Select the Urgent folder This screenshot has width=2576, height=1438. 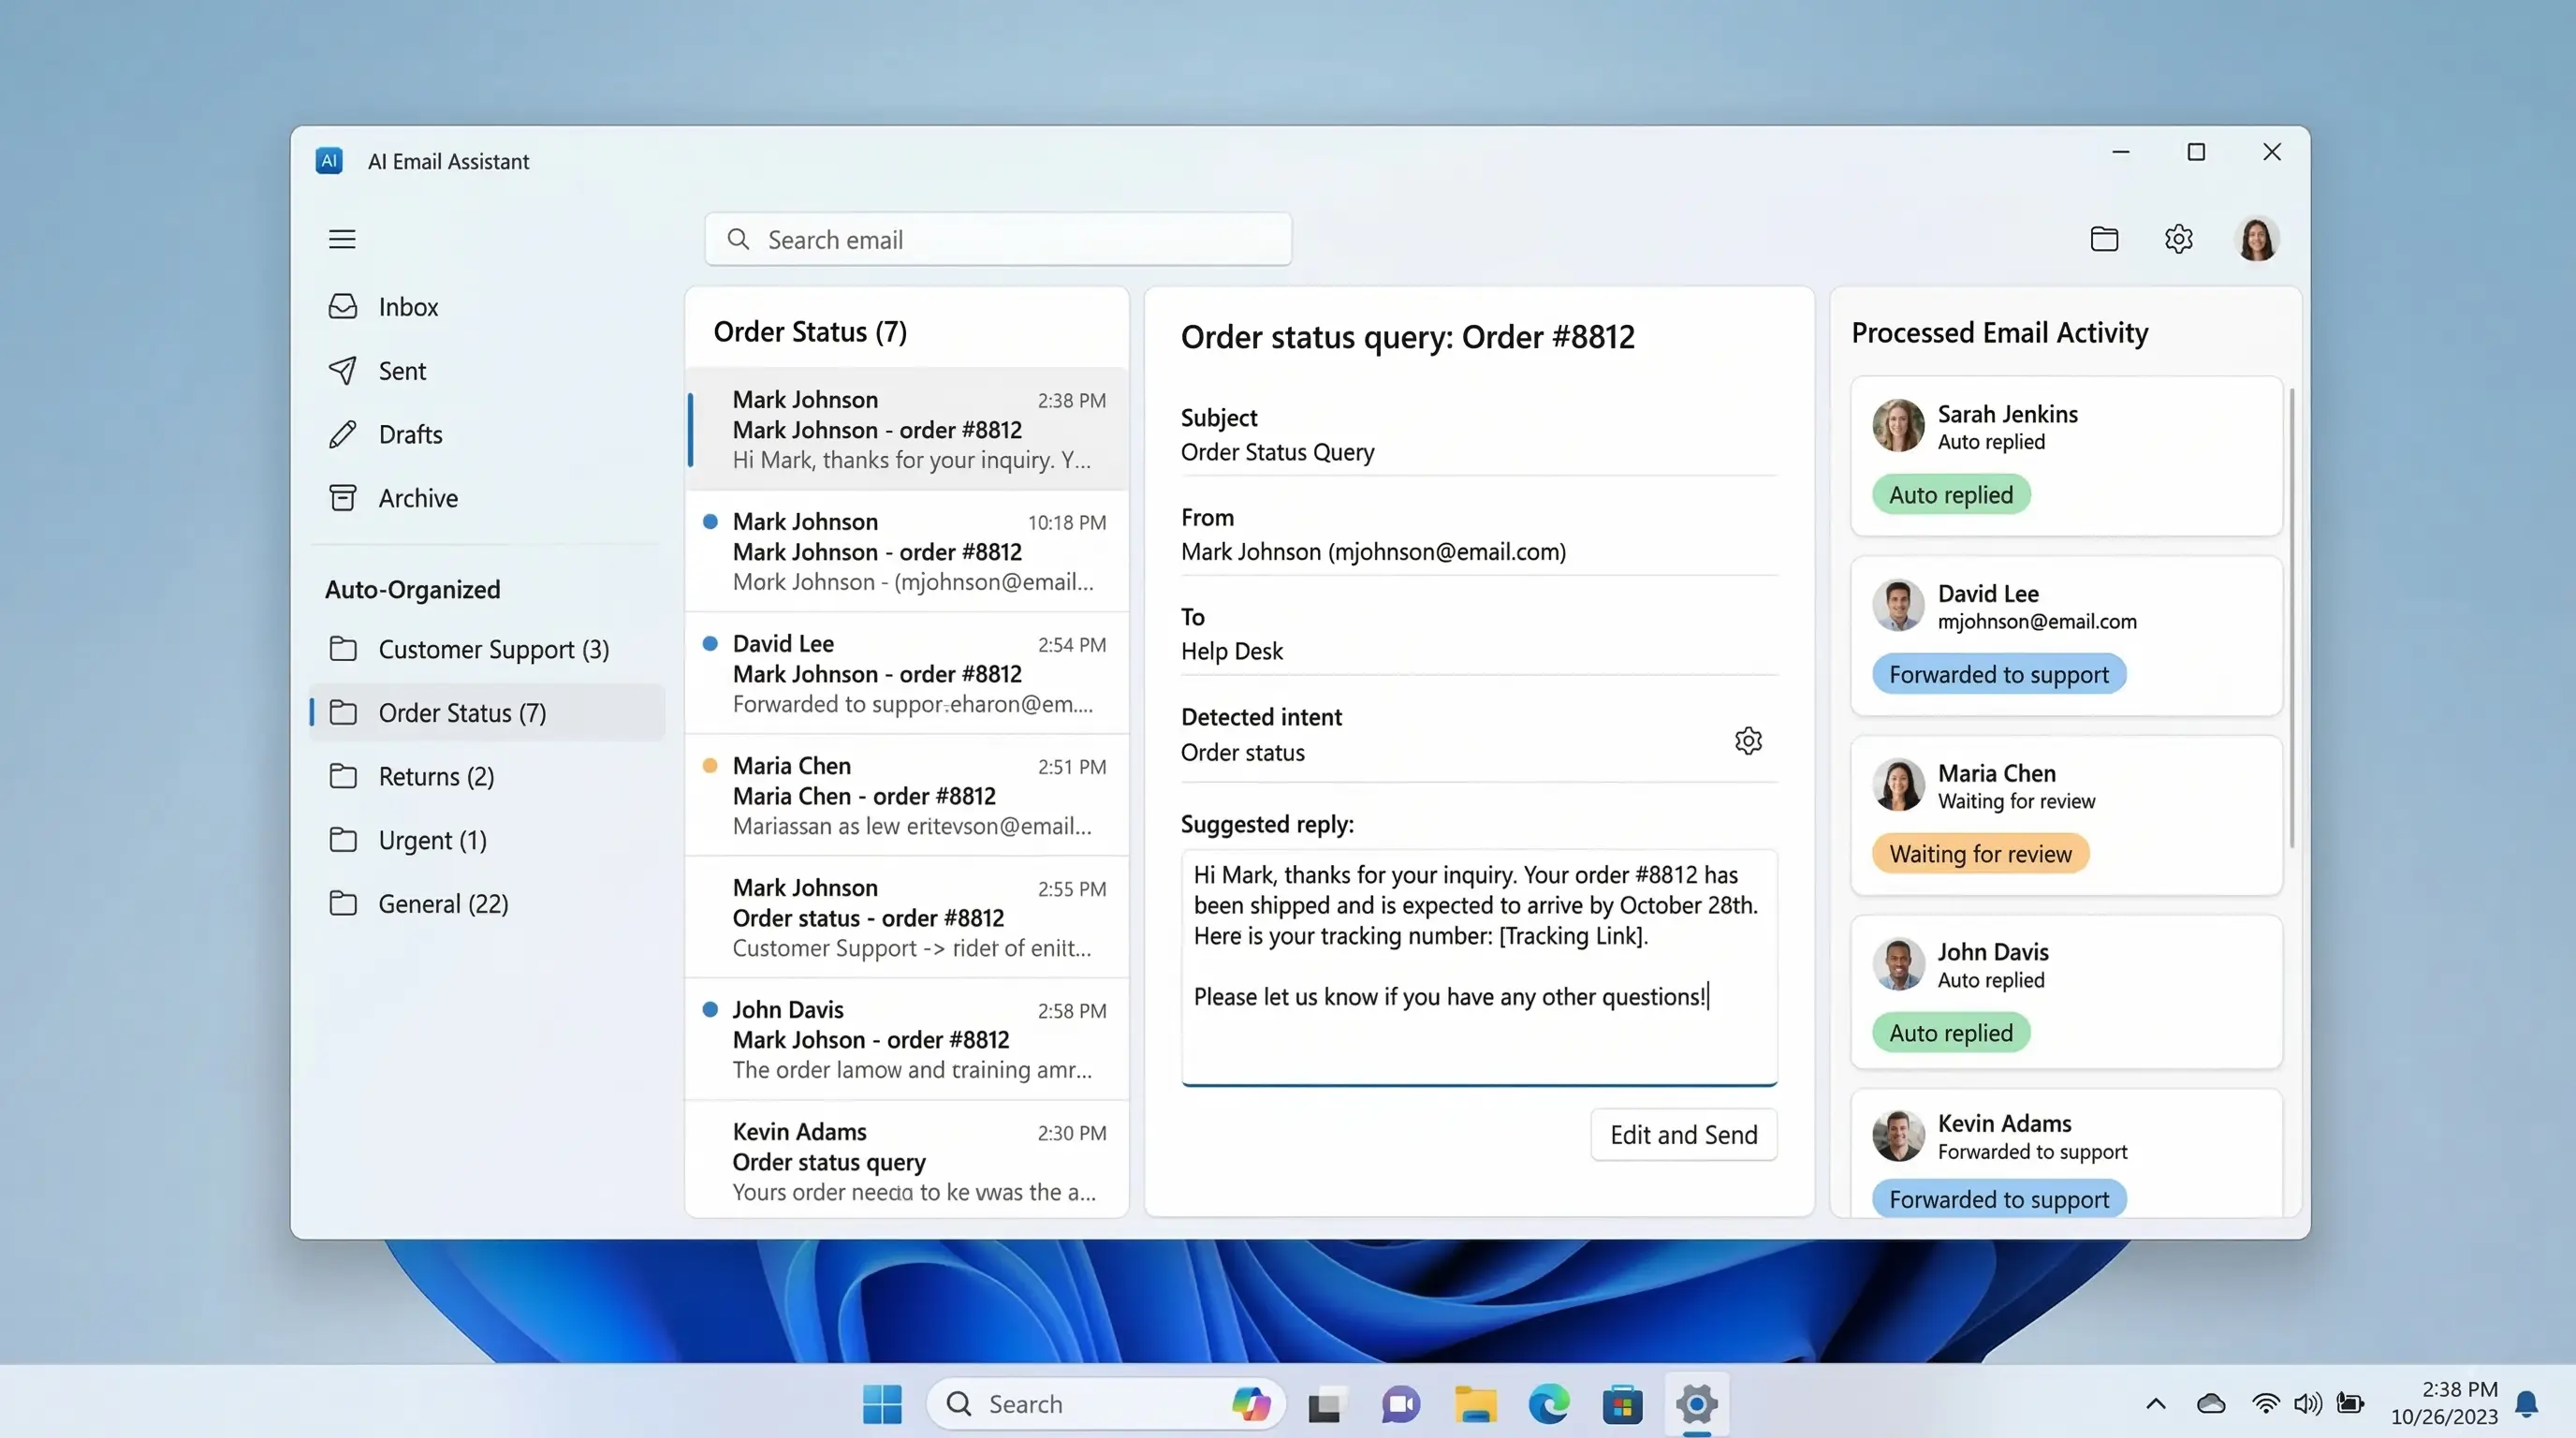(431, 840)
